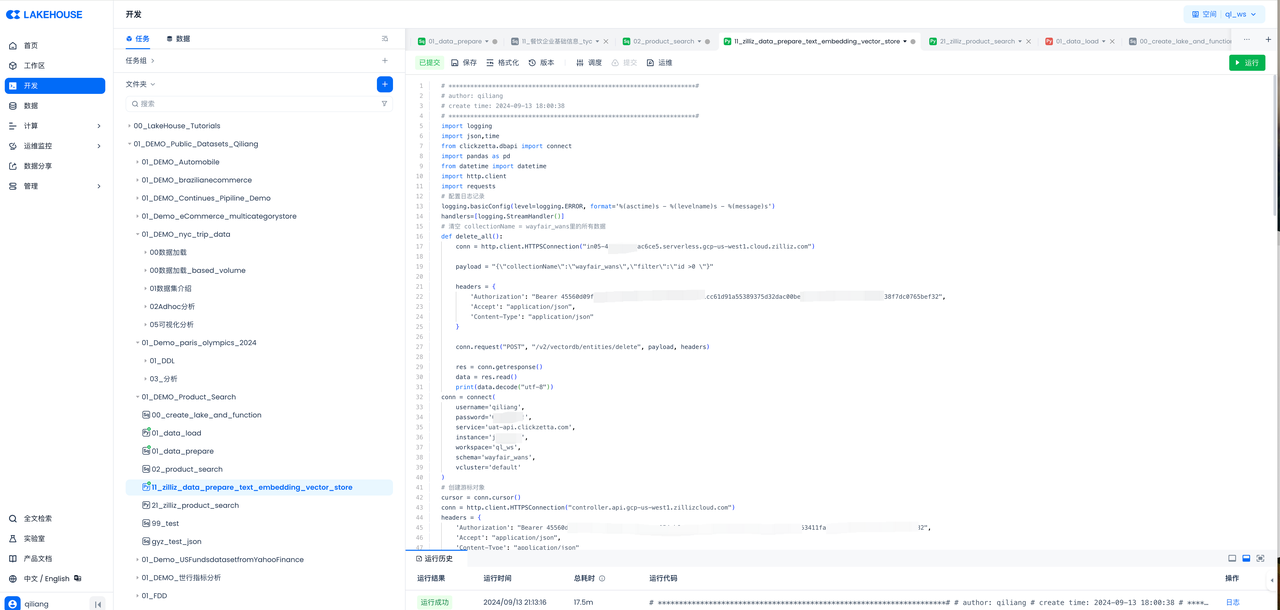
Task: Collapse the left sidebar with bottom arrow icon
Action: [x=97, y=604]
